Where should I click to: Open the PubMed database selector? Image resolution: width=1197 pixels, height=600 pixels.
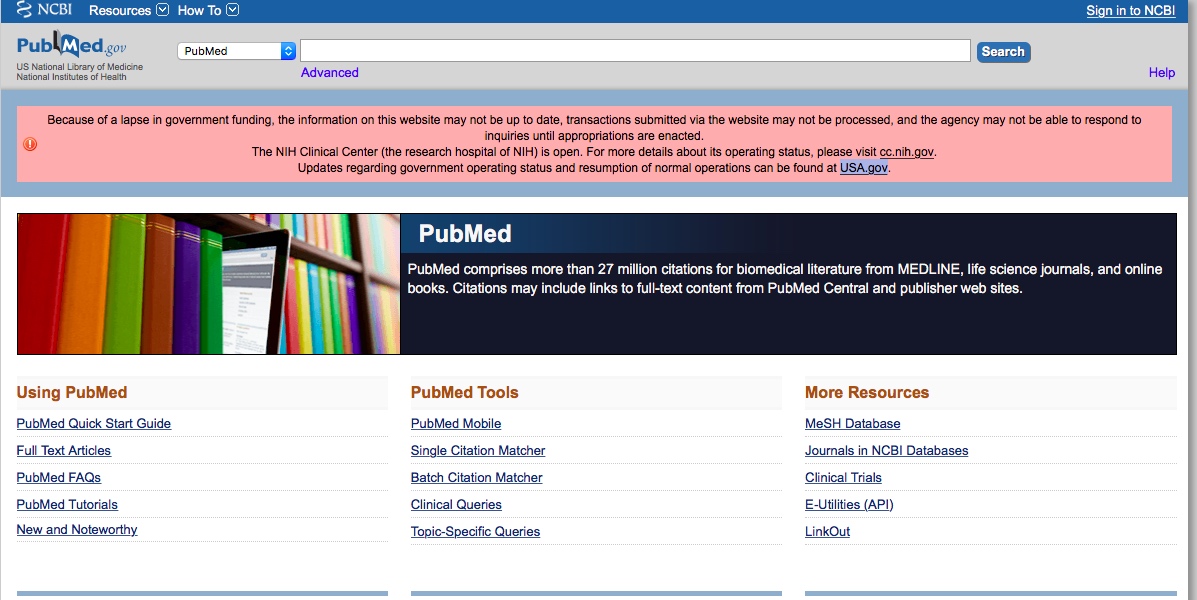237,51
